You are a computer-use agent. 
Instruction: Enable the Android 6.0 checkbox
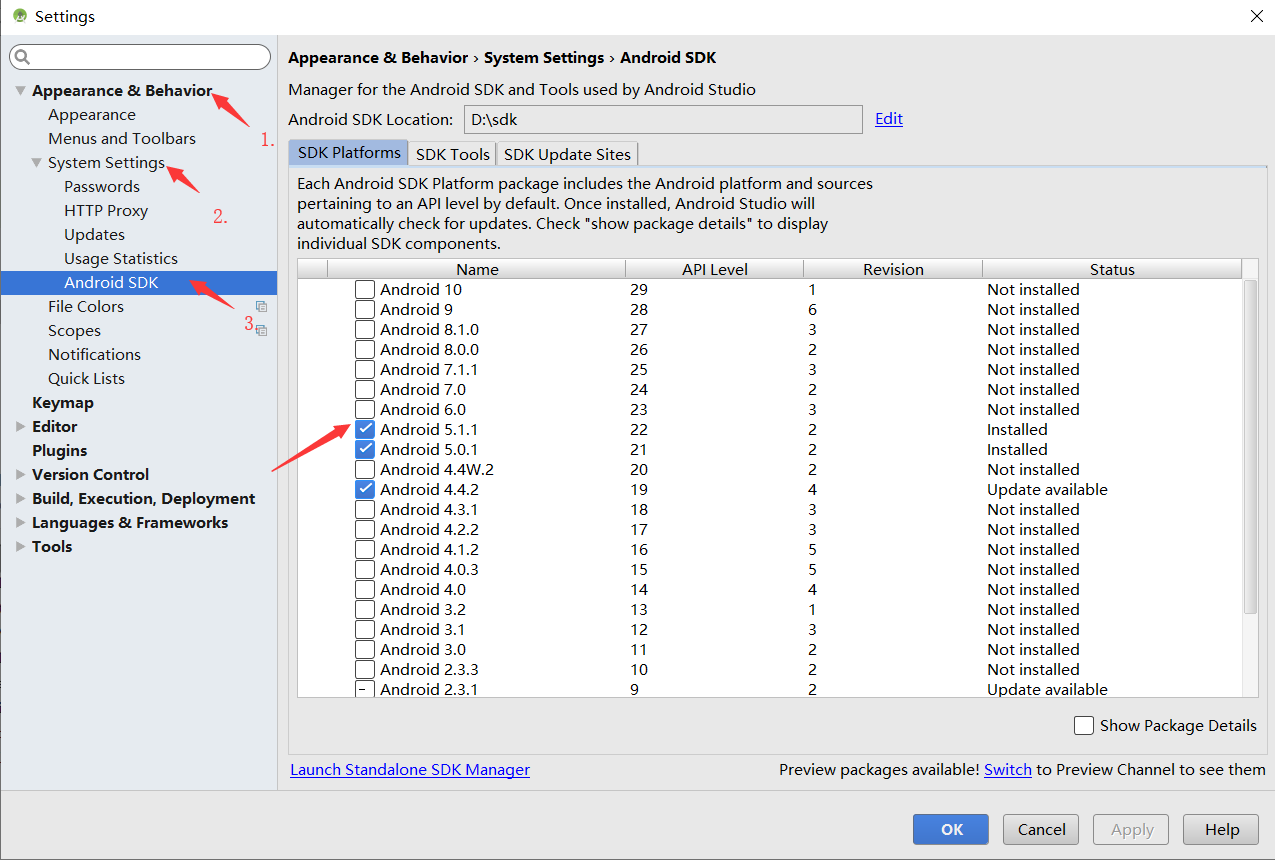(x=365, y=410)
